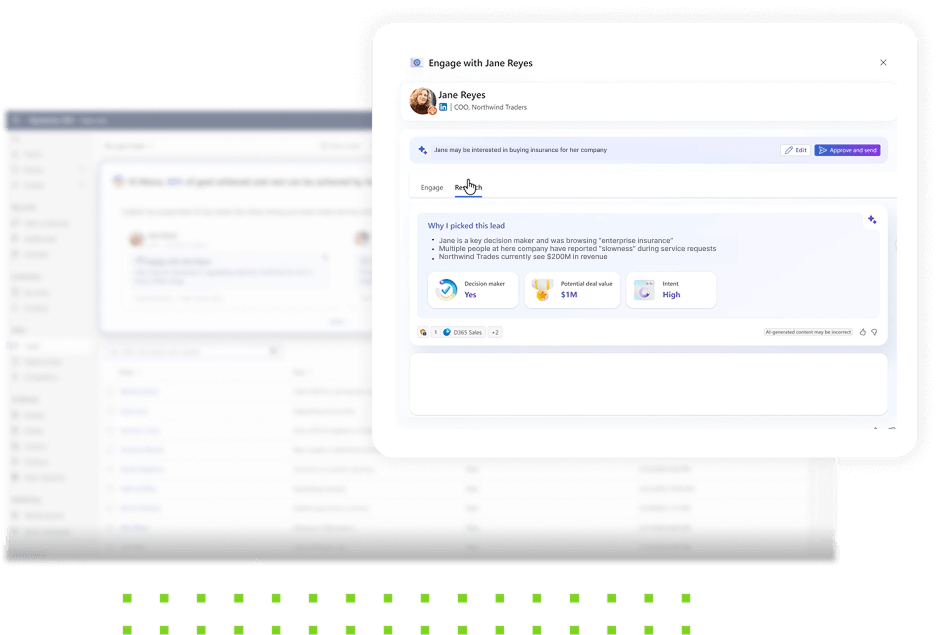Click the sensitivity lock icon before references
Screen dimensions: 941x635
[x=423, y=332]
